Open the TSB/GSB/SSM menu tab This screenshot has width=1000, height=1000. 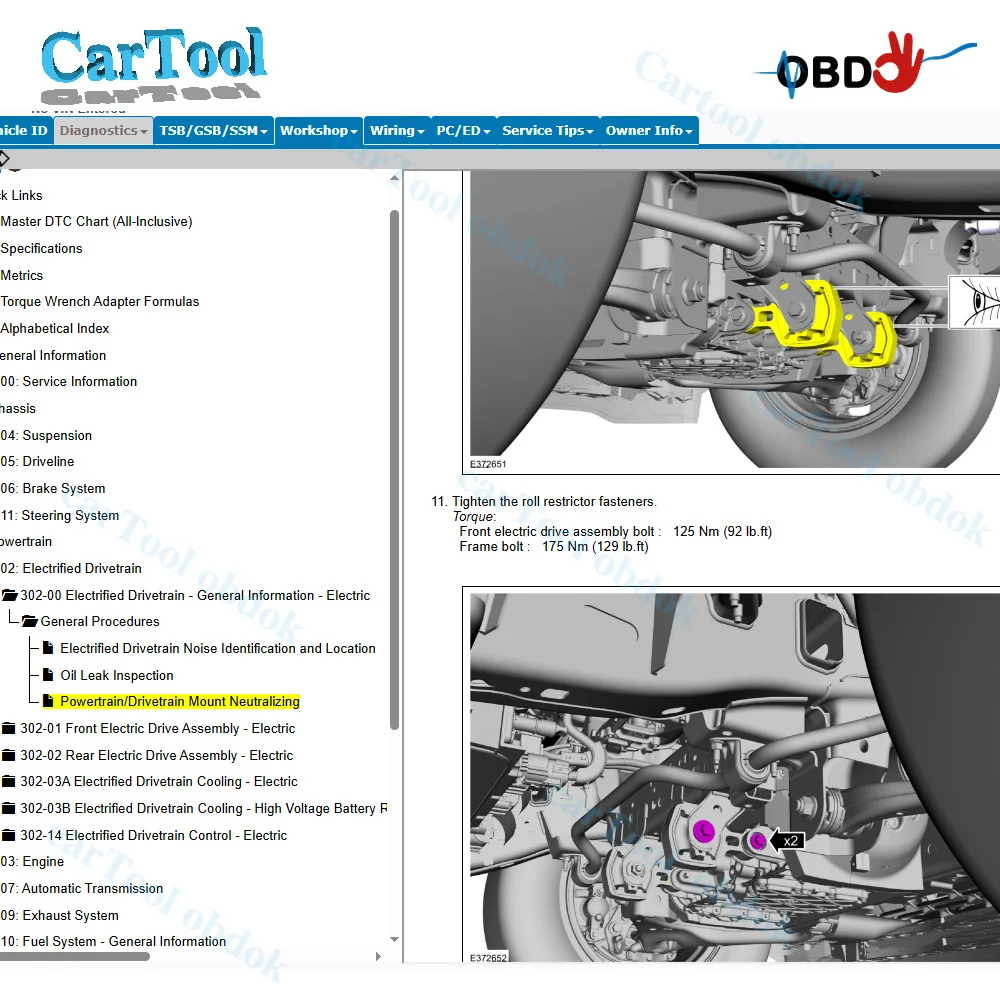point(214,131)
